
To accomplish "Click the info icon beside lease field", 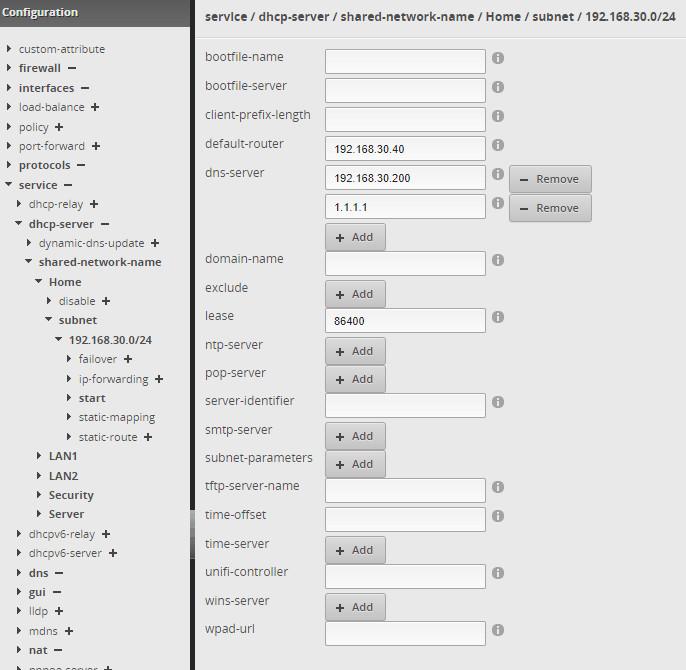I will [498, 317].
